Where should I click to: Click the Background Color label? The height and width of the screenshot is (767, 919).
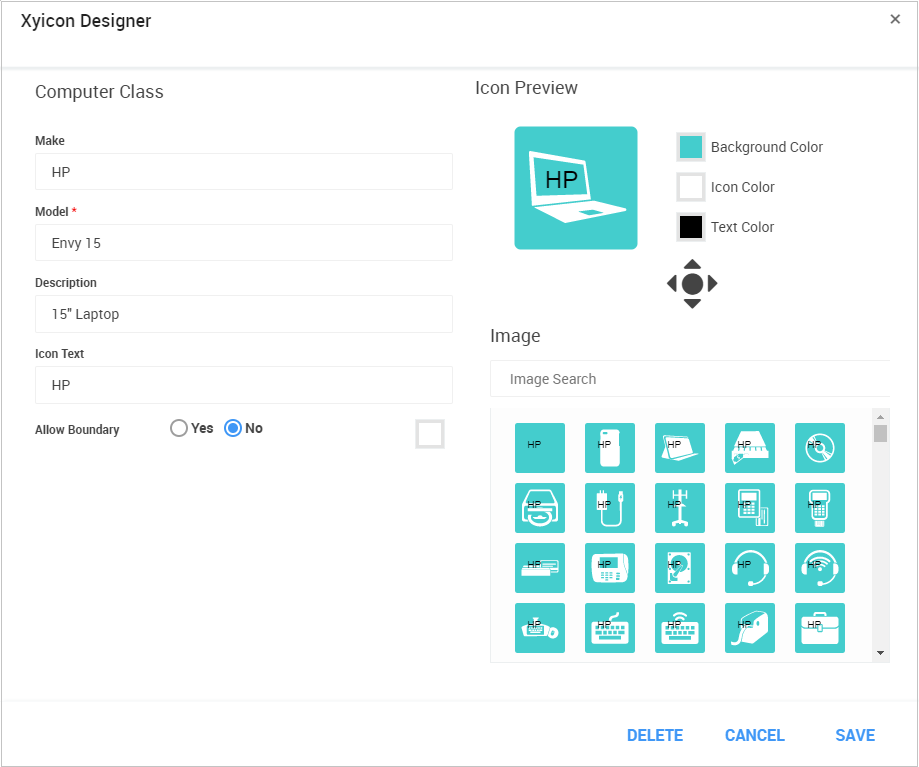pos(767,147)
